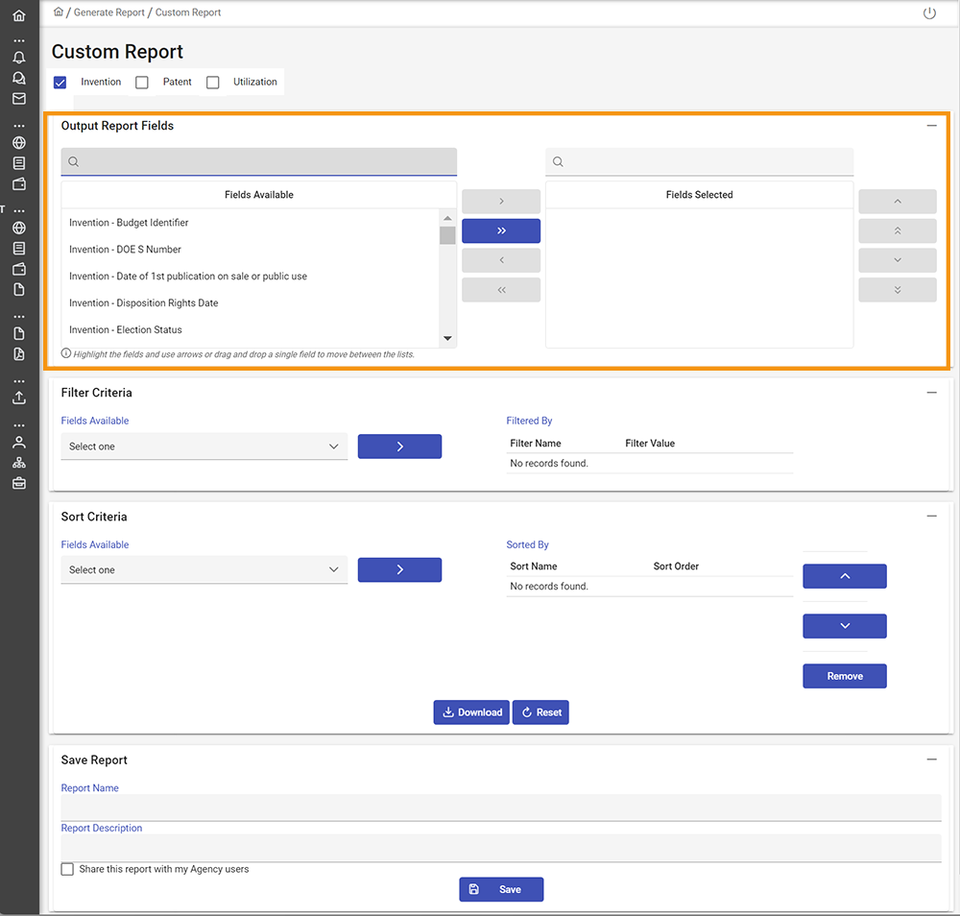Select Invention - DOE S Number field
This screenshot has height=916, width=960.
(x=125, y=249)
